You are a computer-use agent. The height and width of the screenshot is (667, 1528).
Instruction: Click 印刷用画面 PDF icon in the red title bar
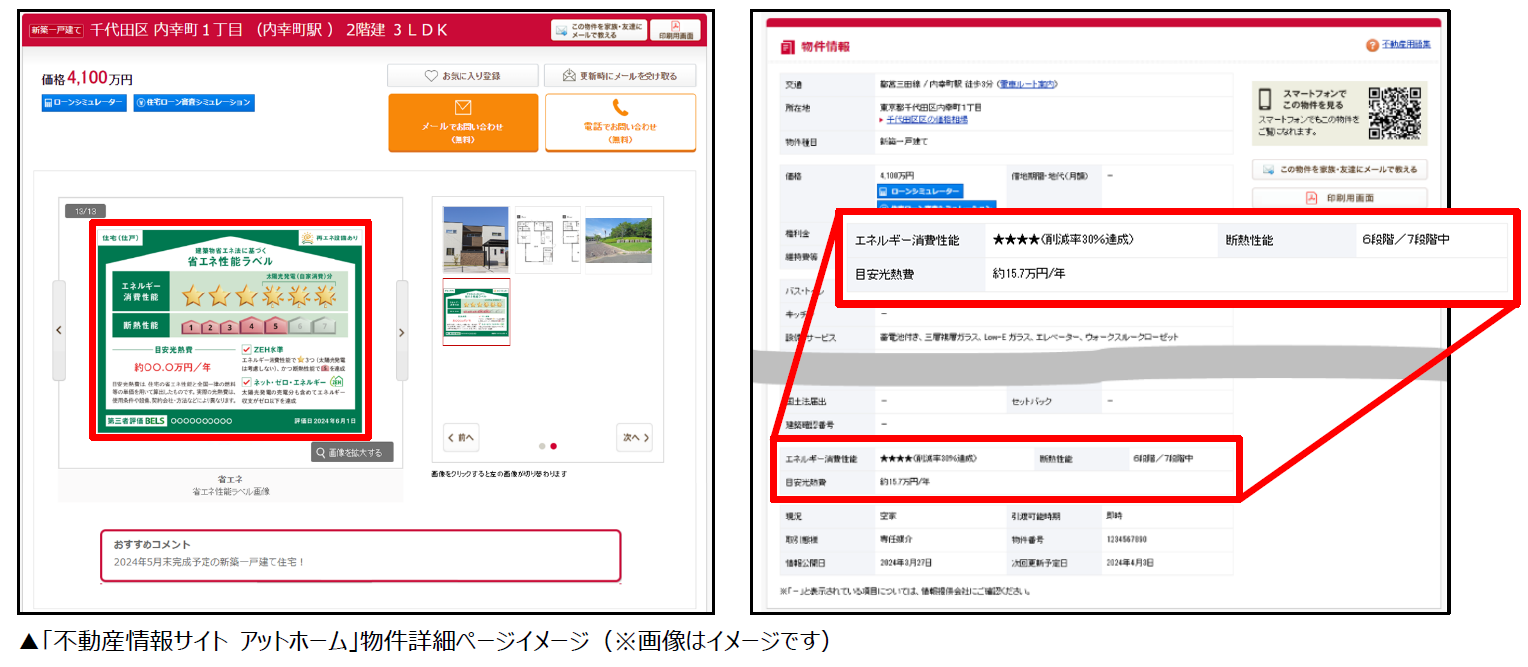pyautogui.click(x=677, y=30)
